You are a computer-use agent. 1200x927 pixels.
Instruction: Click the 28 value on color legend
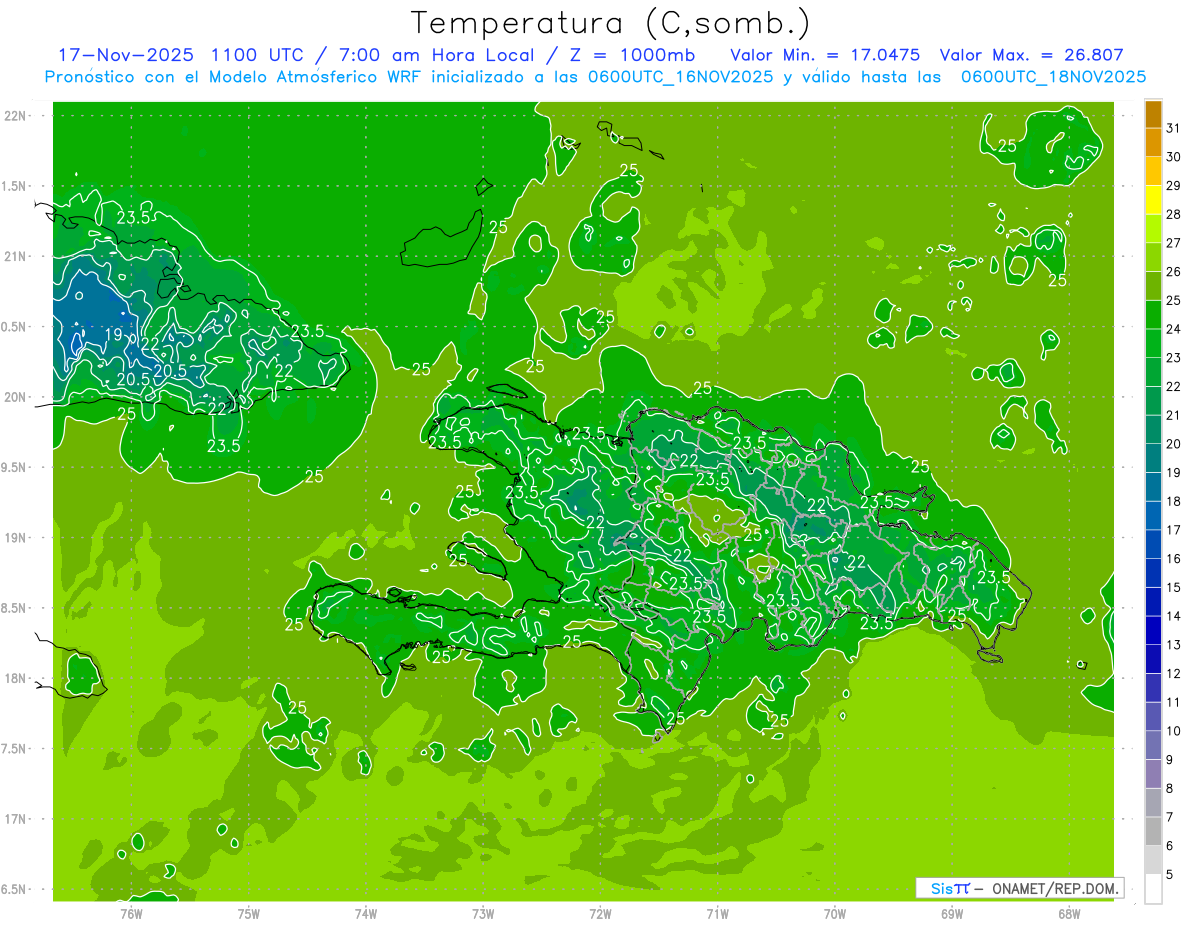1174,214
